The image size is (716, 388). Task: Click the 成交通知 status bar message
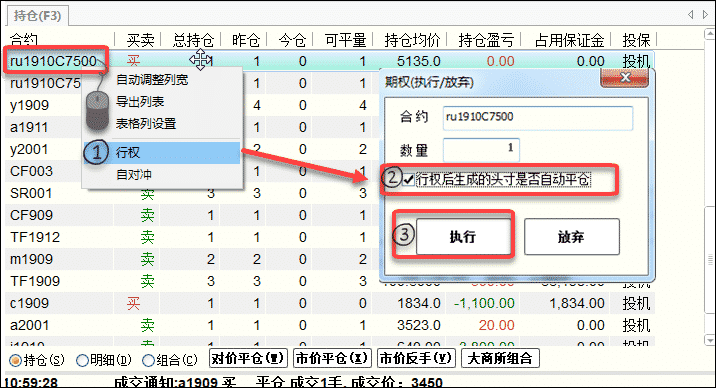pos(278,382)
